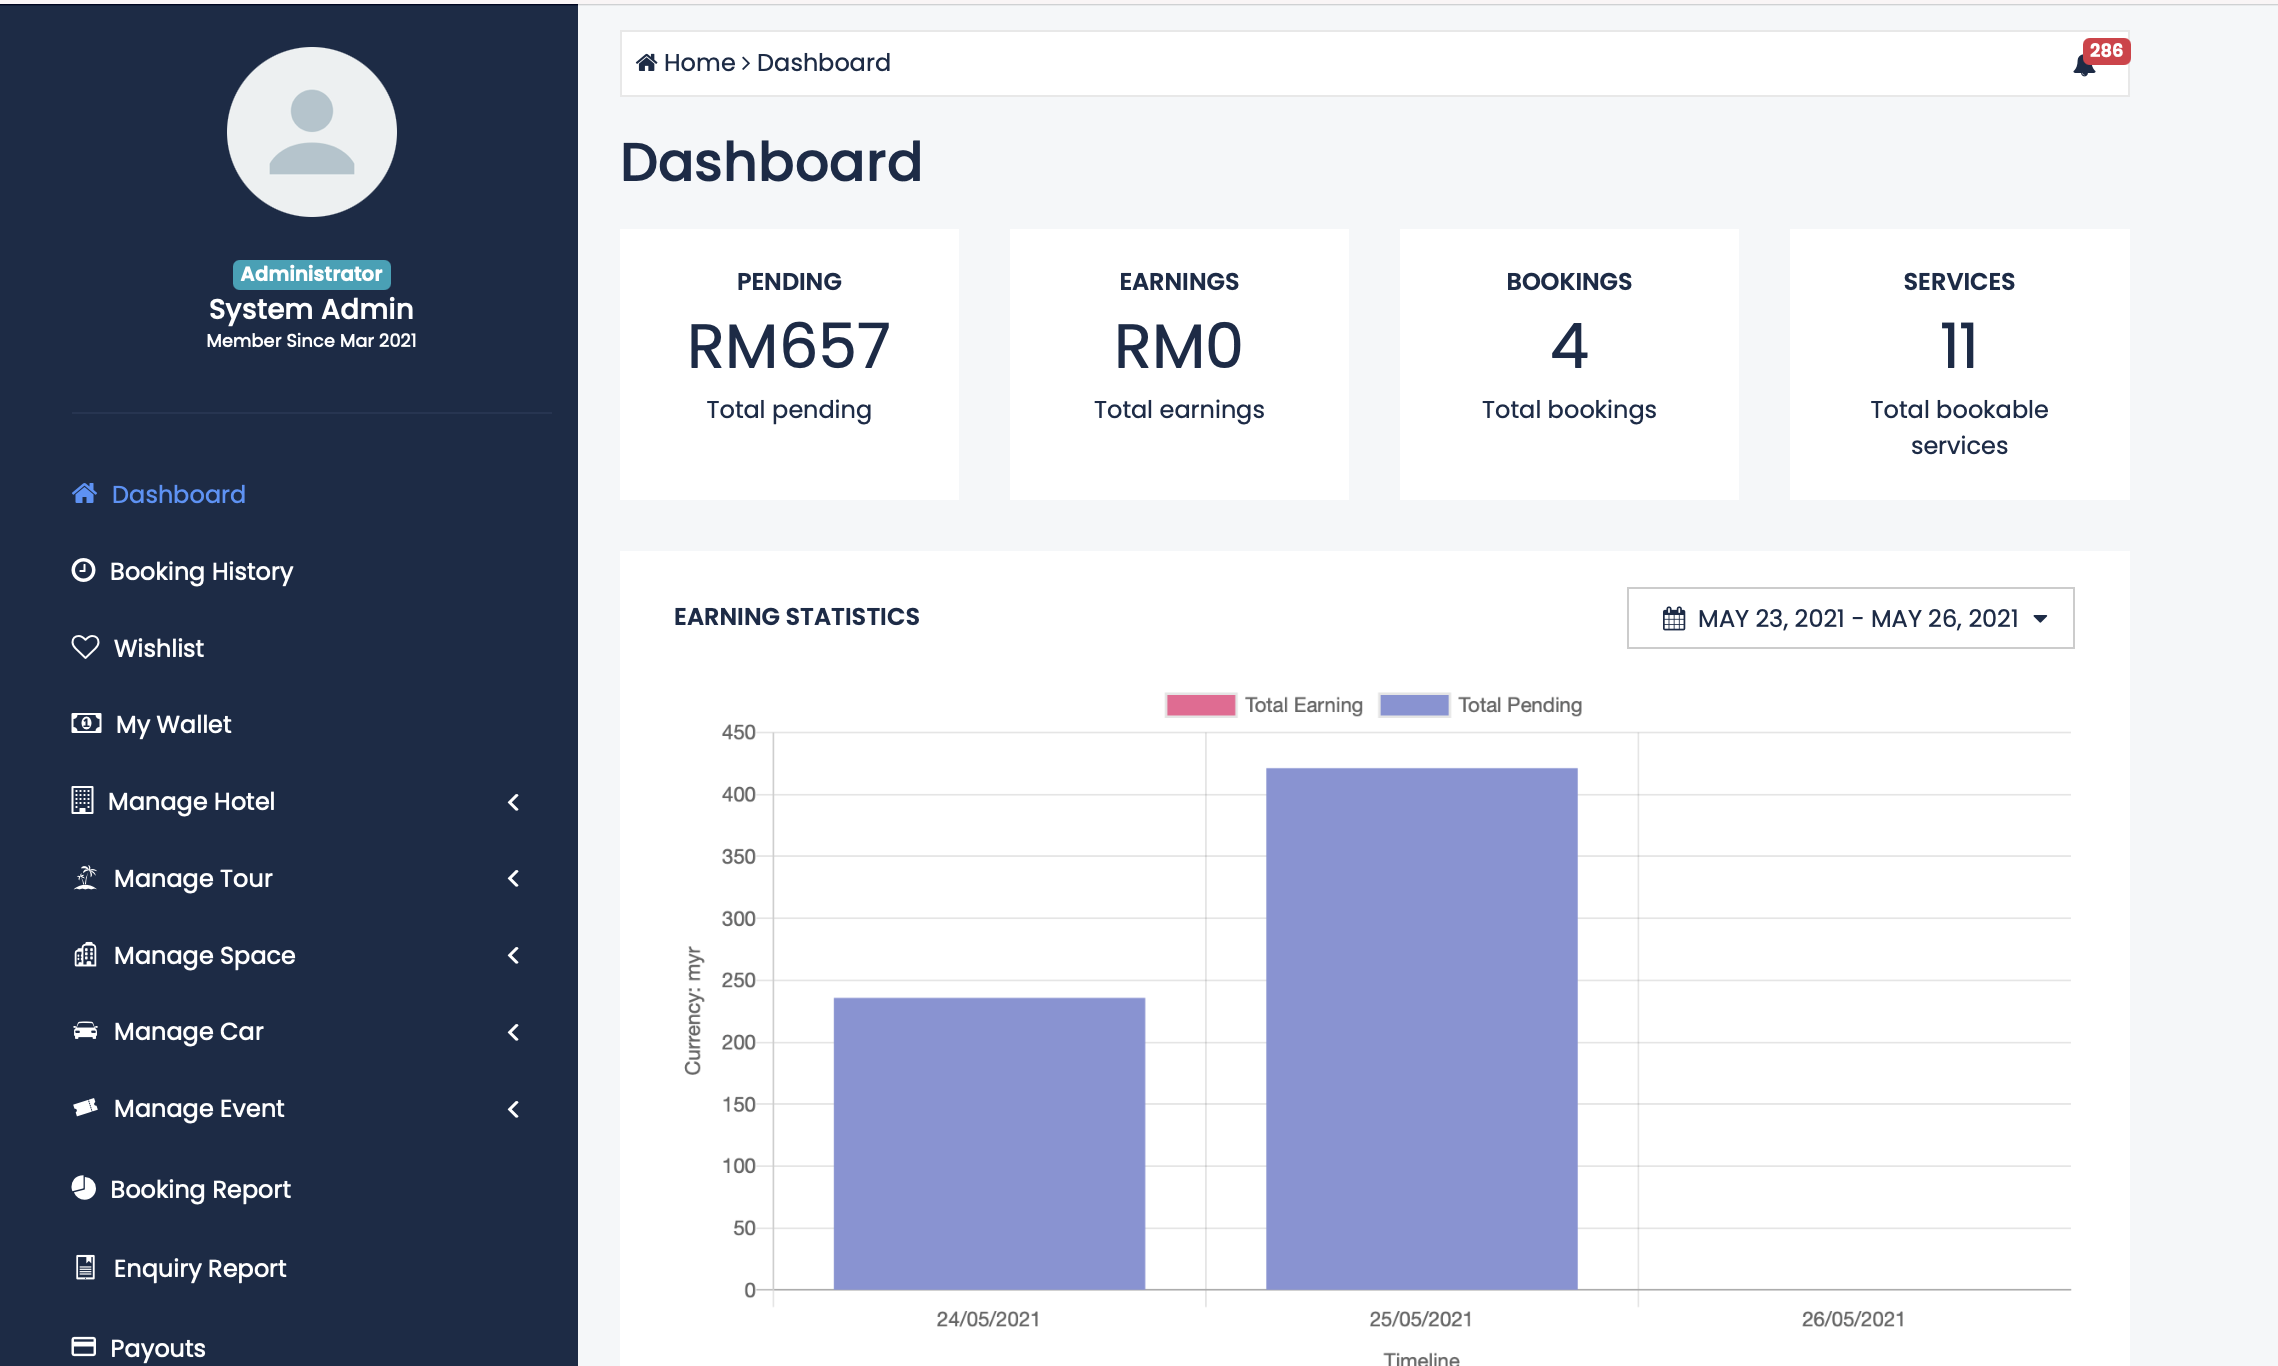The height and width of the screenshot is (1366, 2278).
Task: Click the Booking Report pie chart icon
Action: (x=84, y=1188)
